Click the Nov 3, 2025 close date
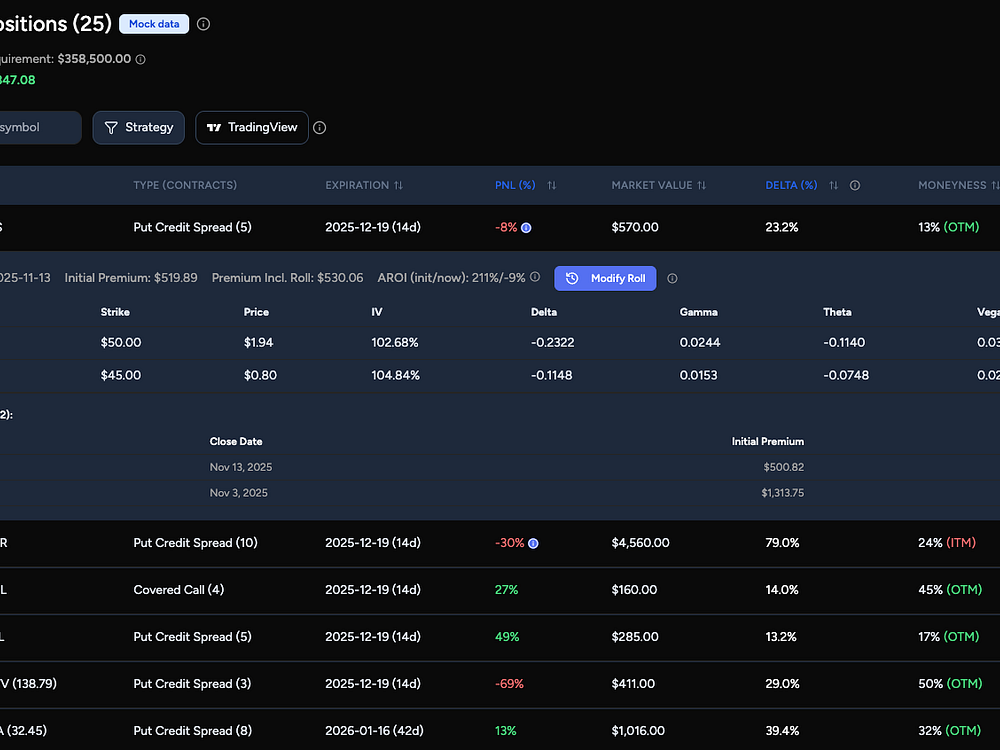1000x750 pixels. (239, 493)
